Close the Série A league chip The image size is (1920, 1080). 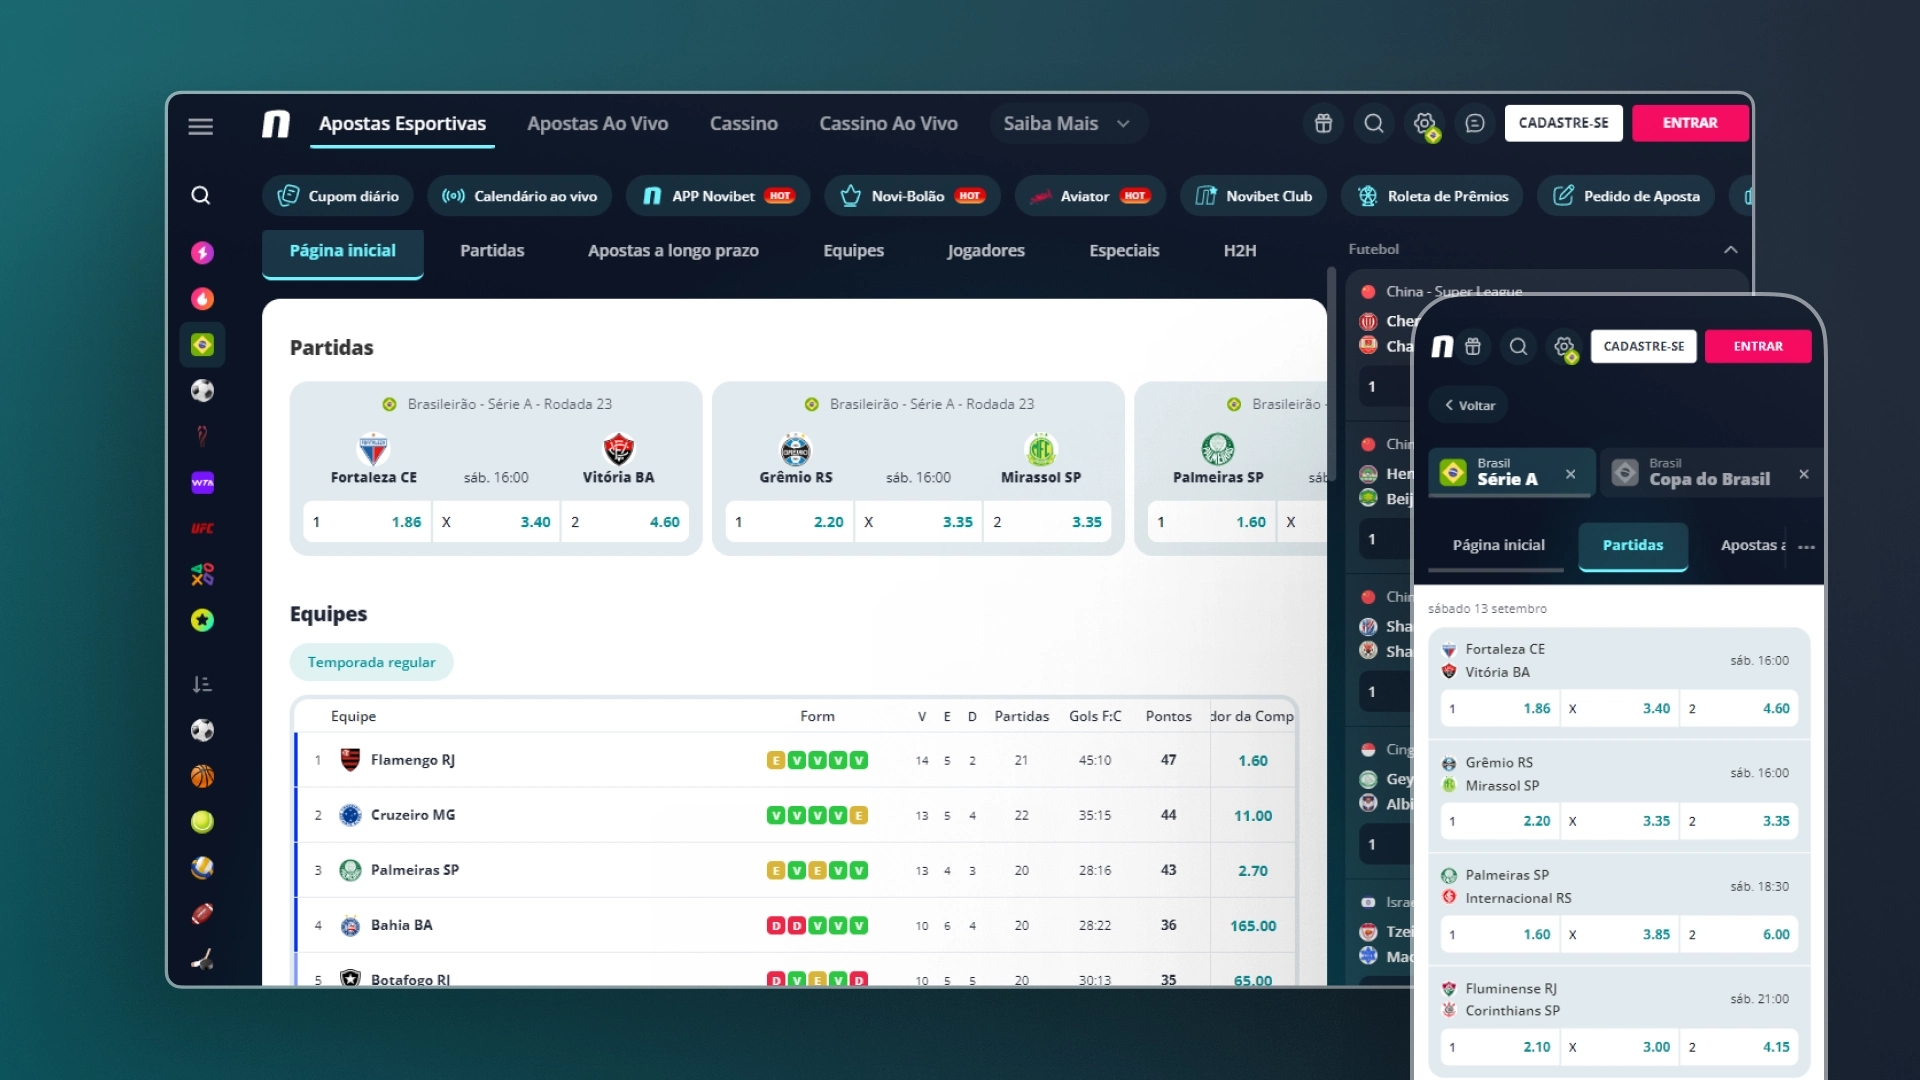[1570, 474]
